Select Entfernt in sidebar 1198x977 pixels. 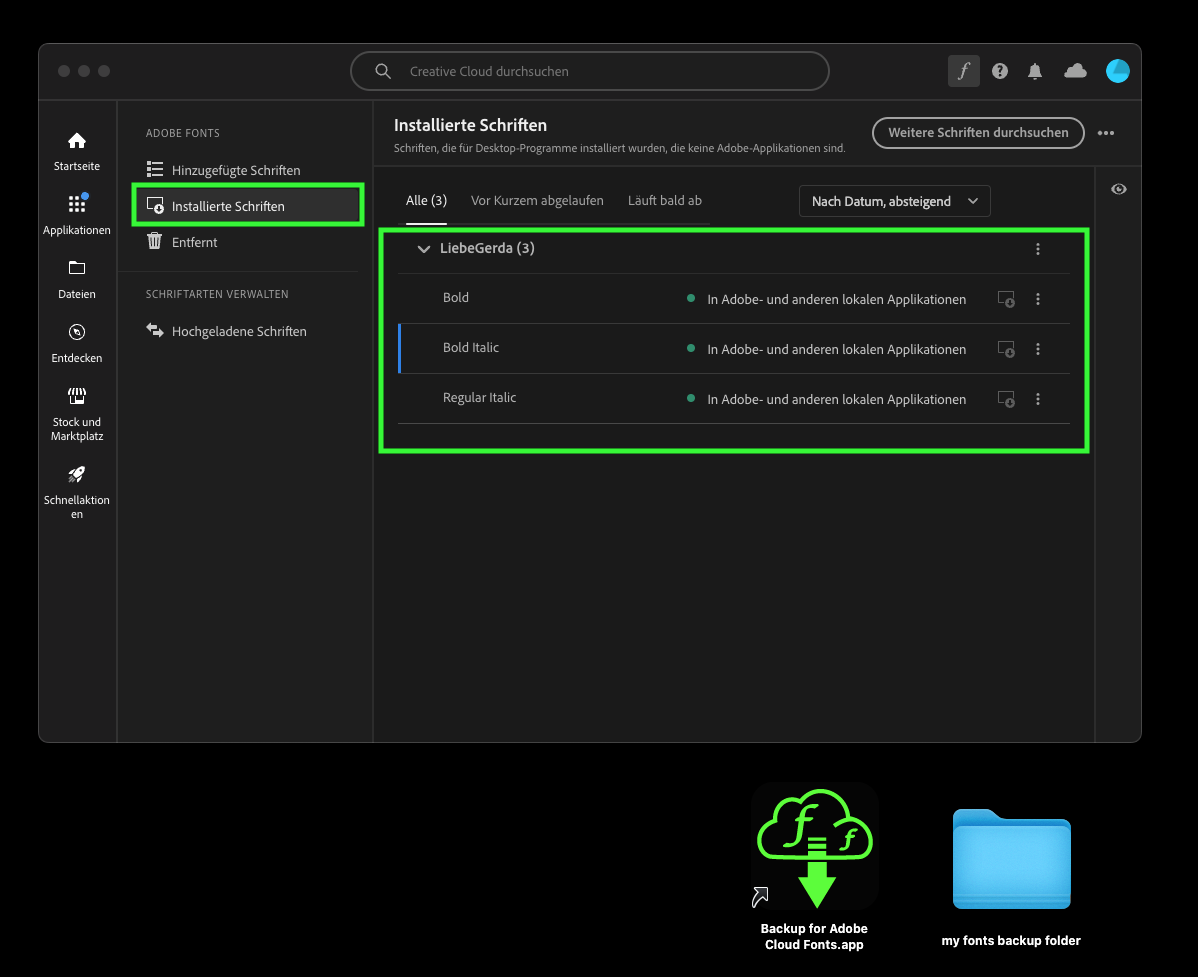(x=194, y=241)
